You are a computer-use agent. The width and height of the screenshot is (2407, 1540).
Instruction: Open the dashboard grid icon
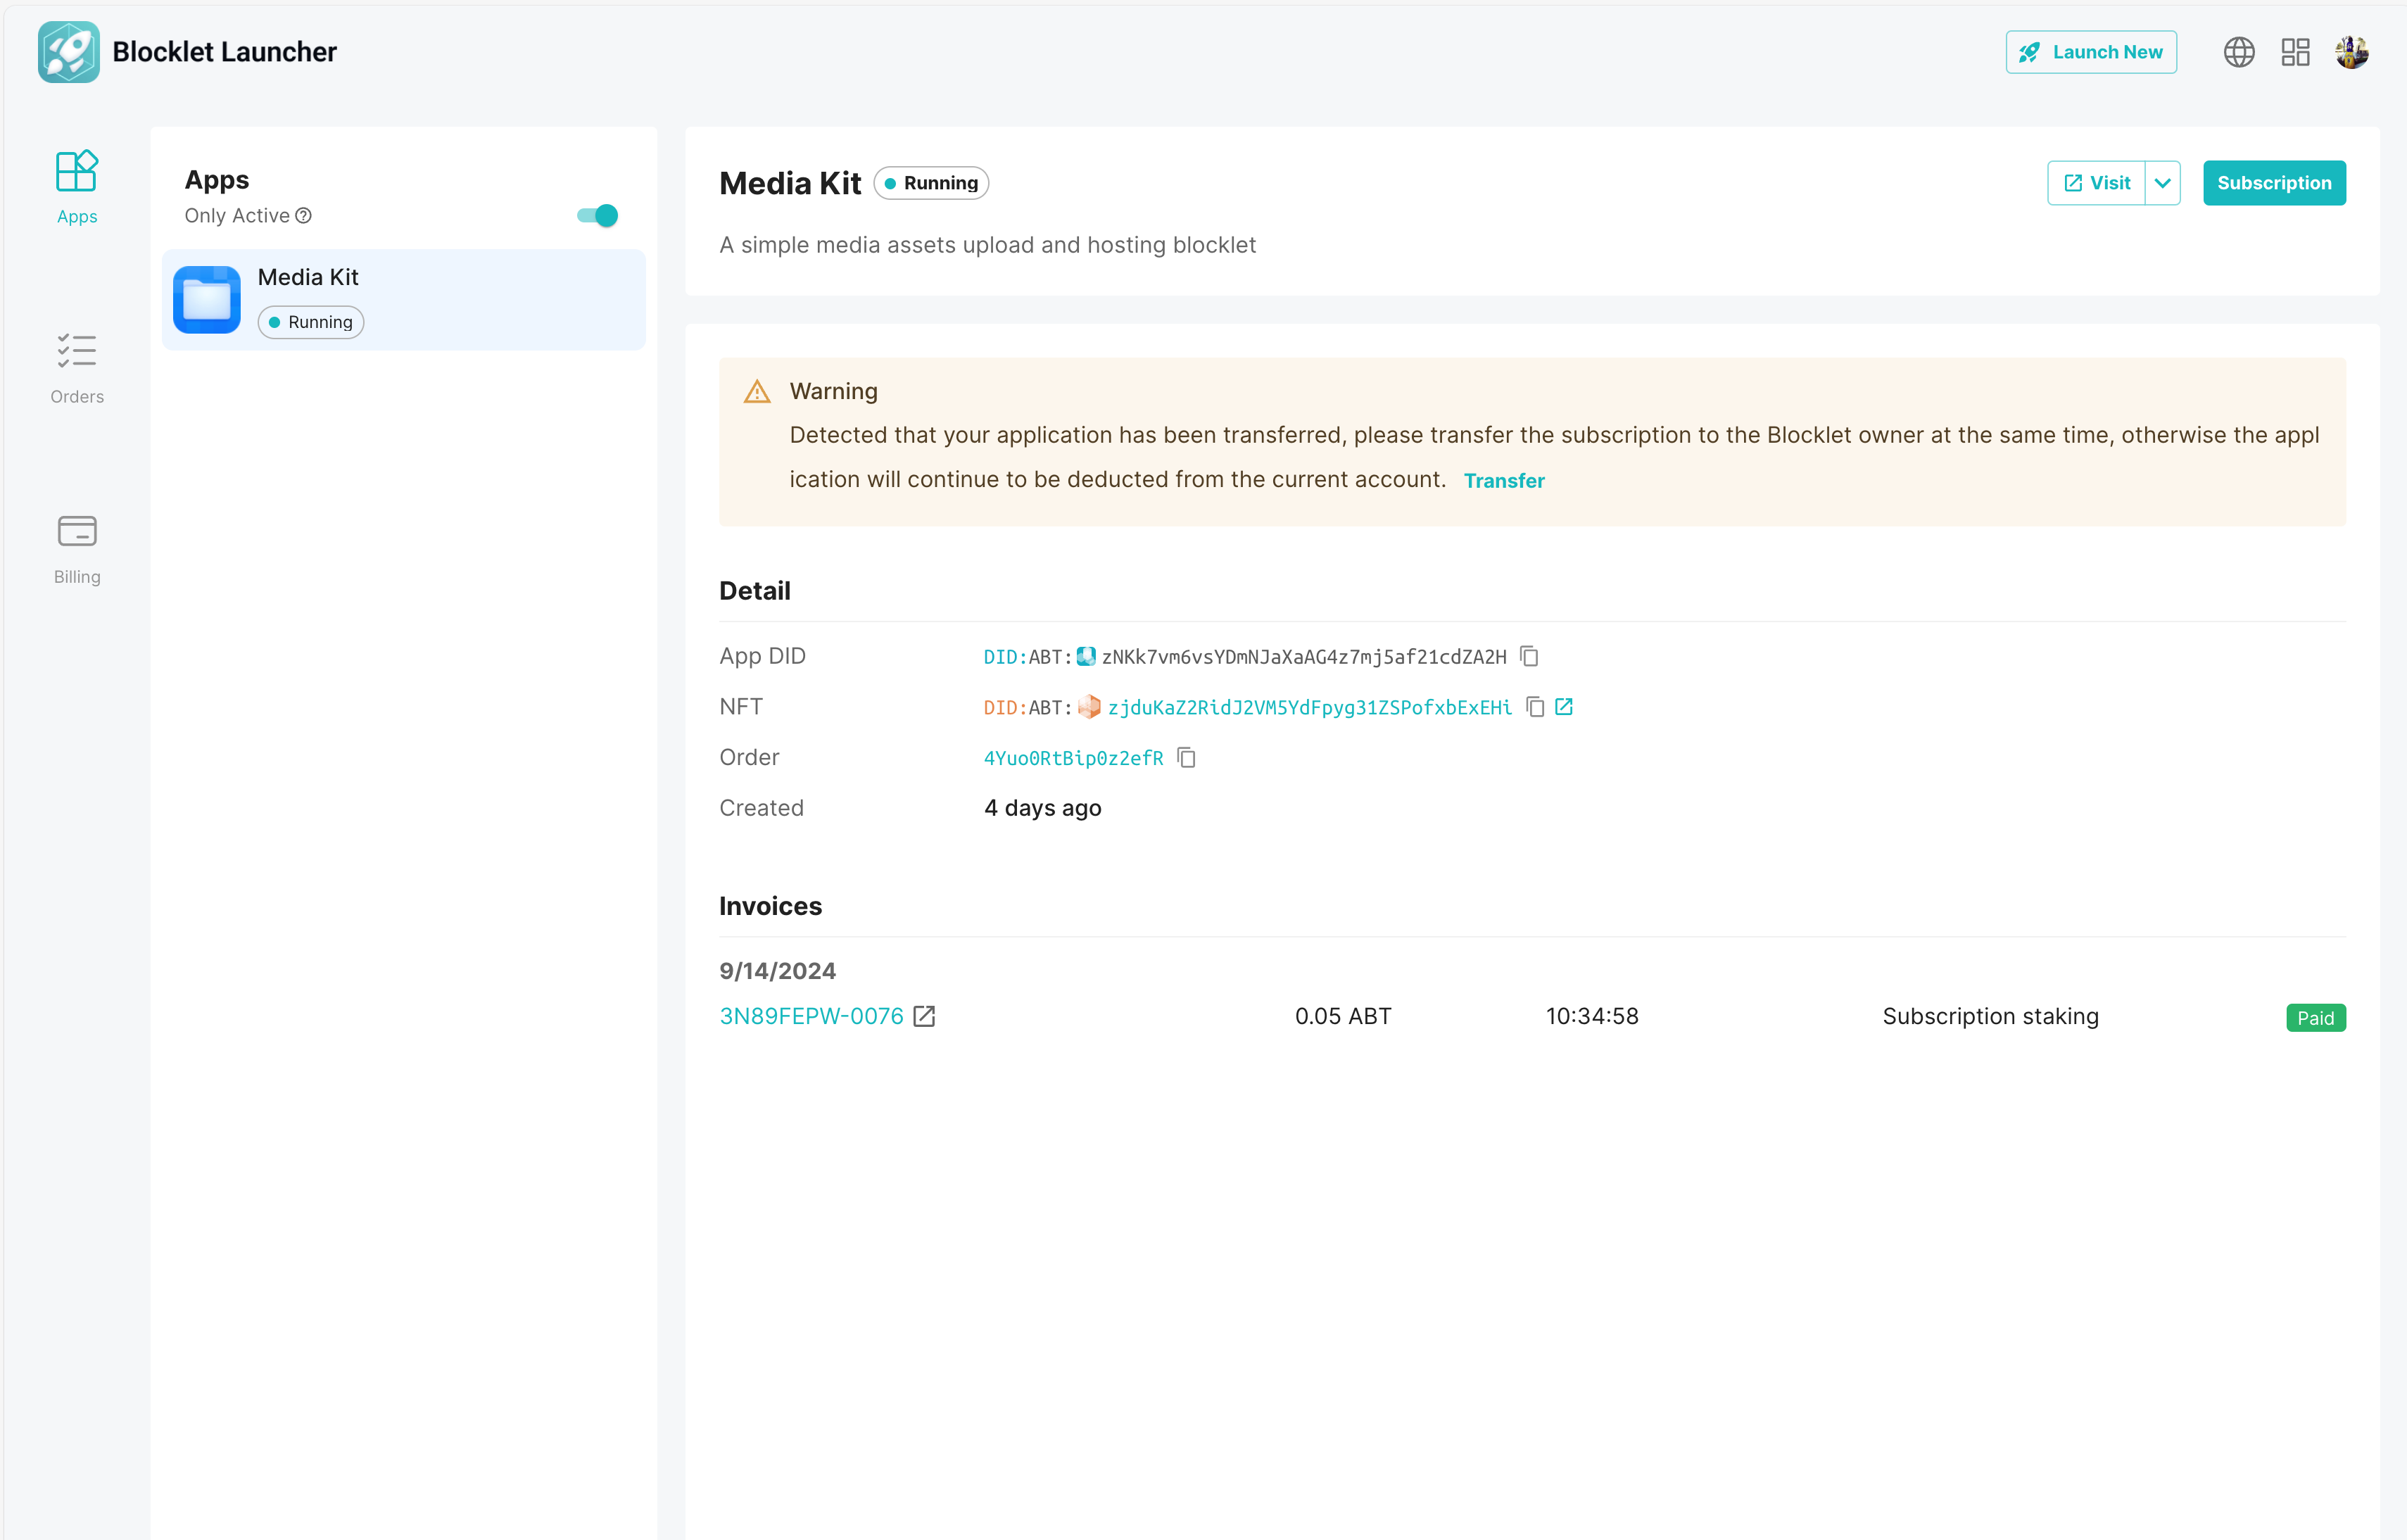[x=2295, y=52]
